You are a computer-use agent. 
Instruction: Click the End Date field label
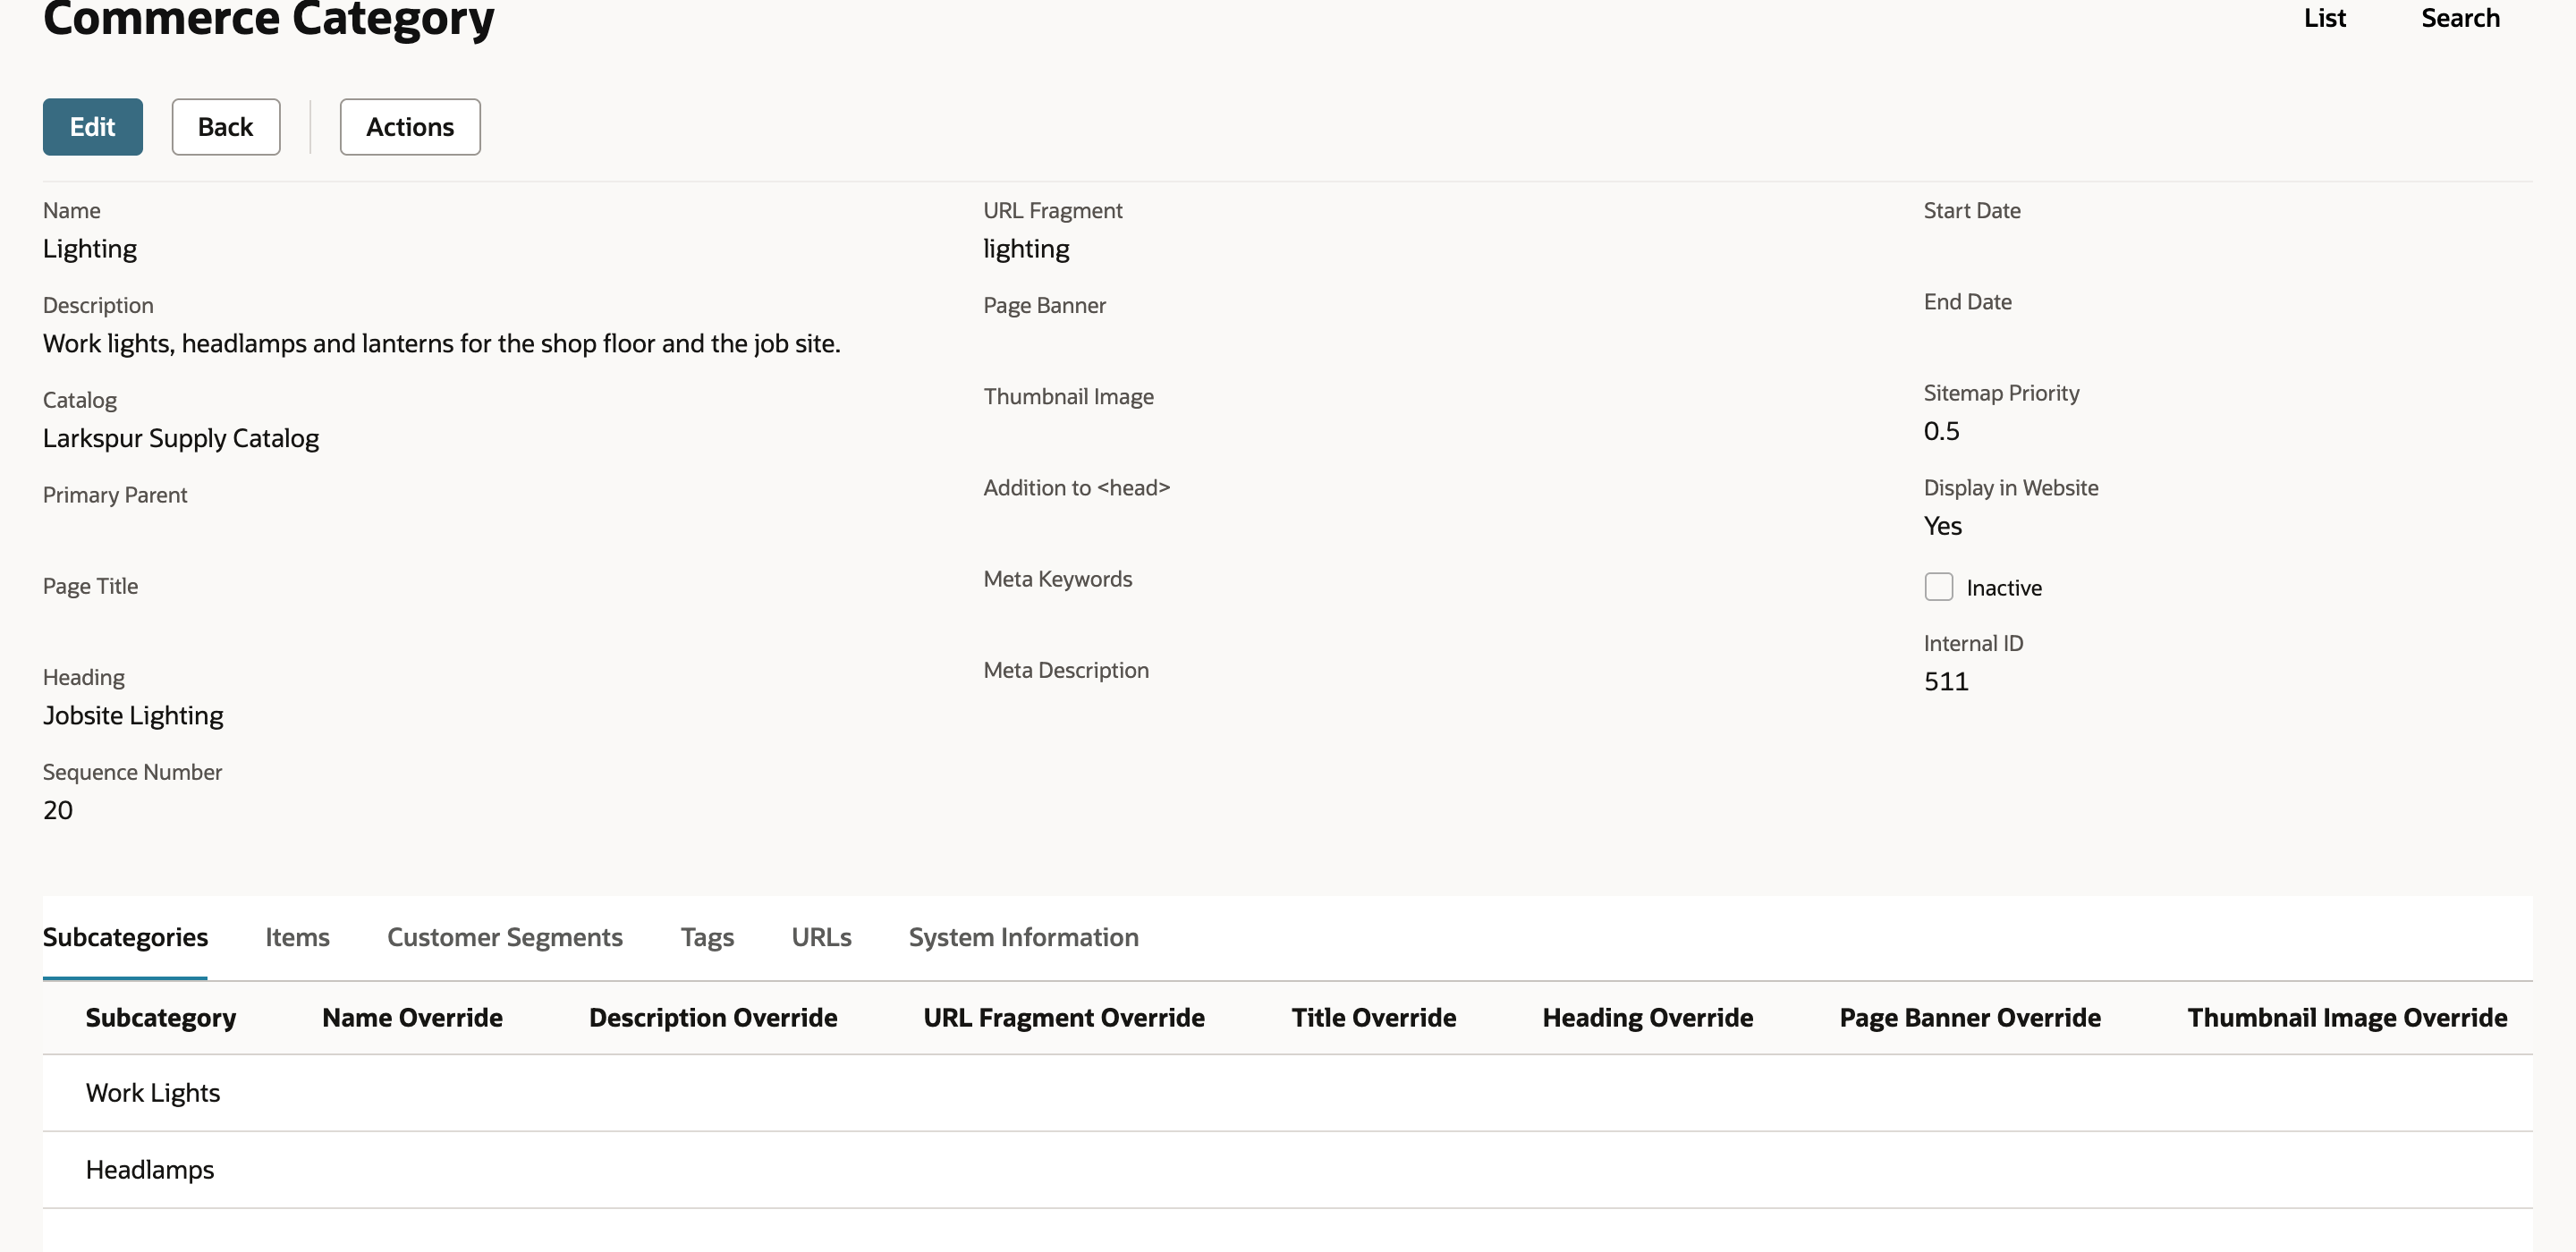tap(1967, 301)
